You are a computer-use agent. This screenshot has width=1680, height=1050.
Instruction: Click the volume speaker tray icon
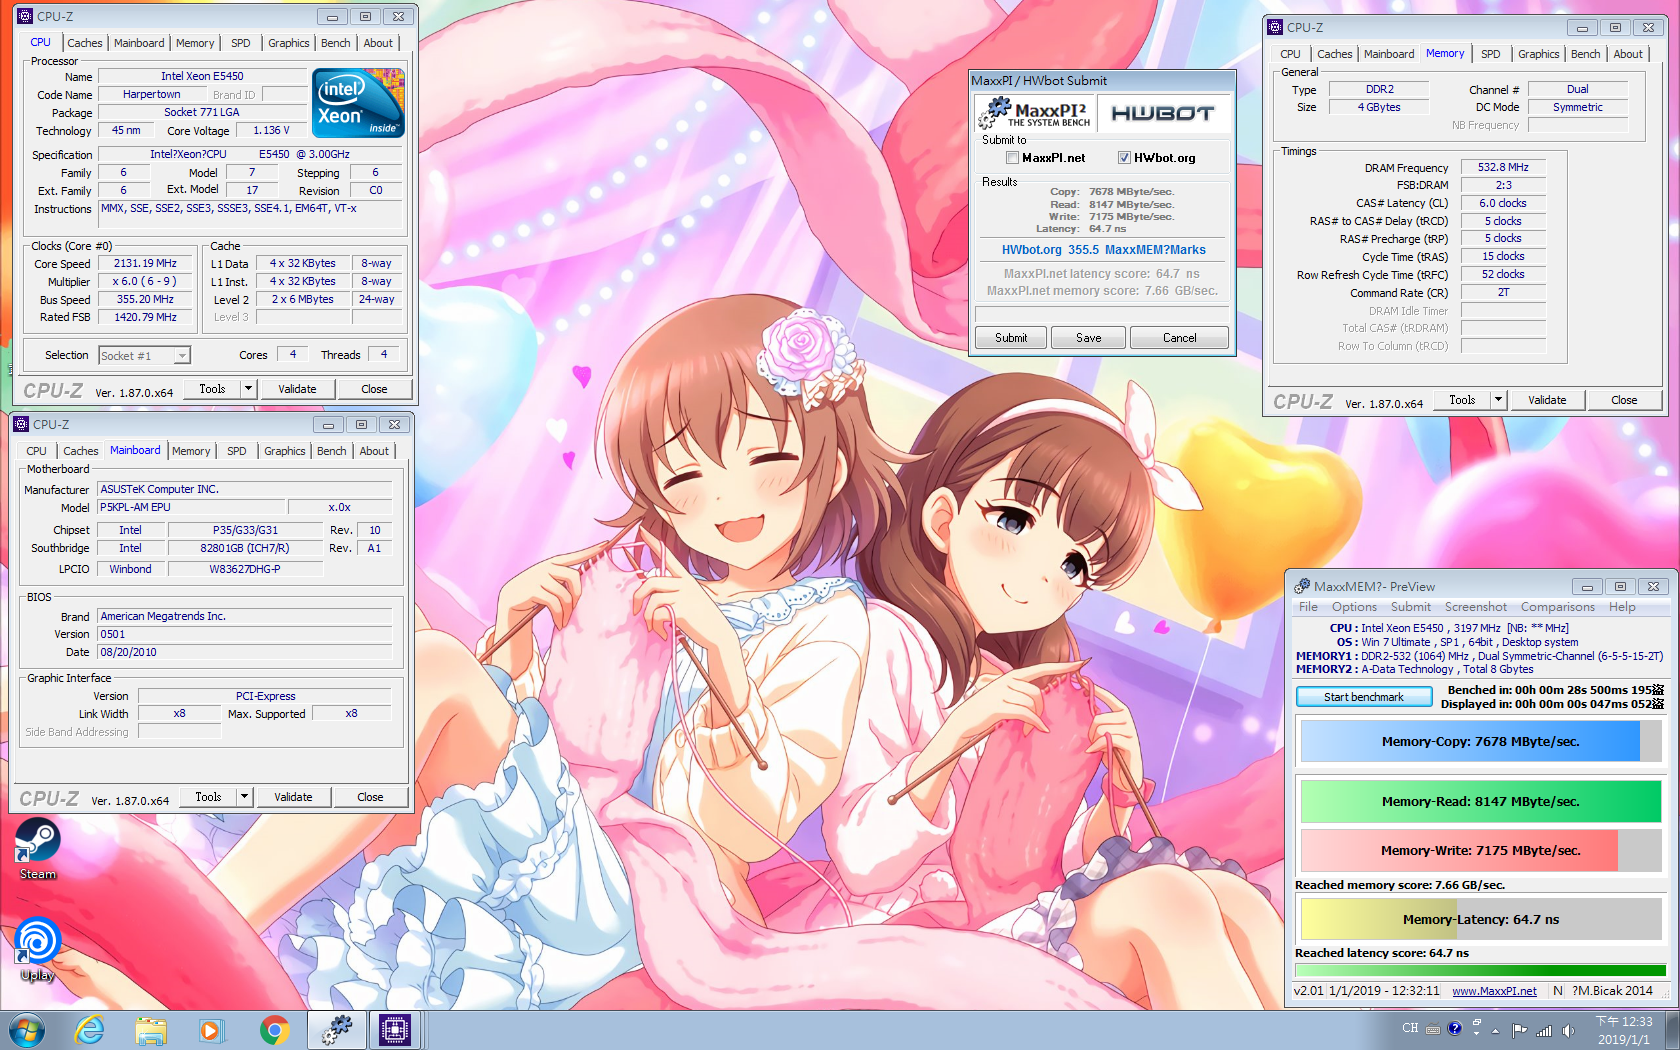pyautogui.click(x=1569, y=1030)
